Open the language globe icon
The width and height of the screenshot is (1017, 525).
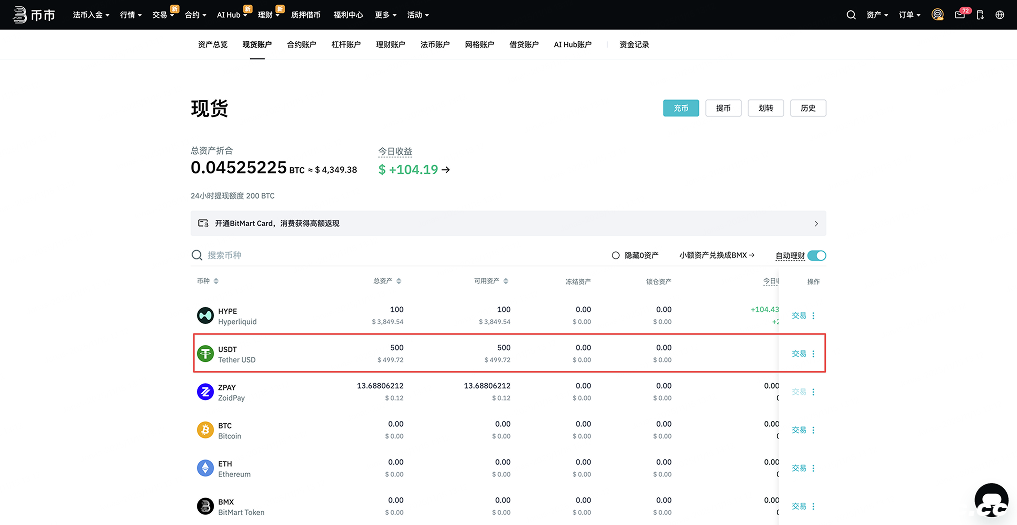coord(999,15)
